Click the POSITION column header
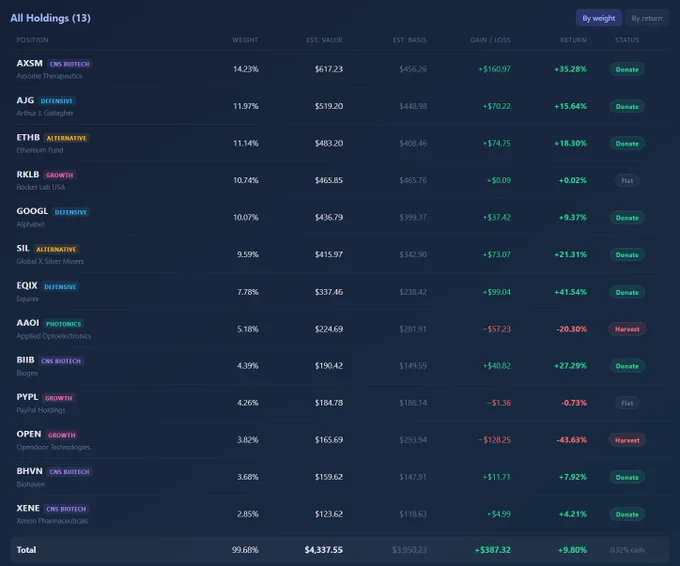Image resolution: width=680 pixels, height=566 pixels. pos(33,40)
